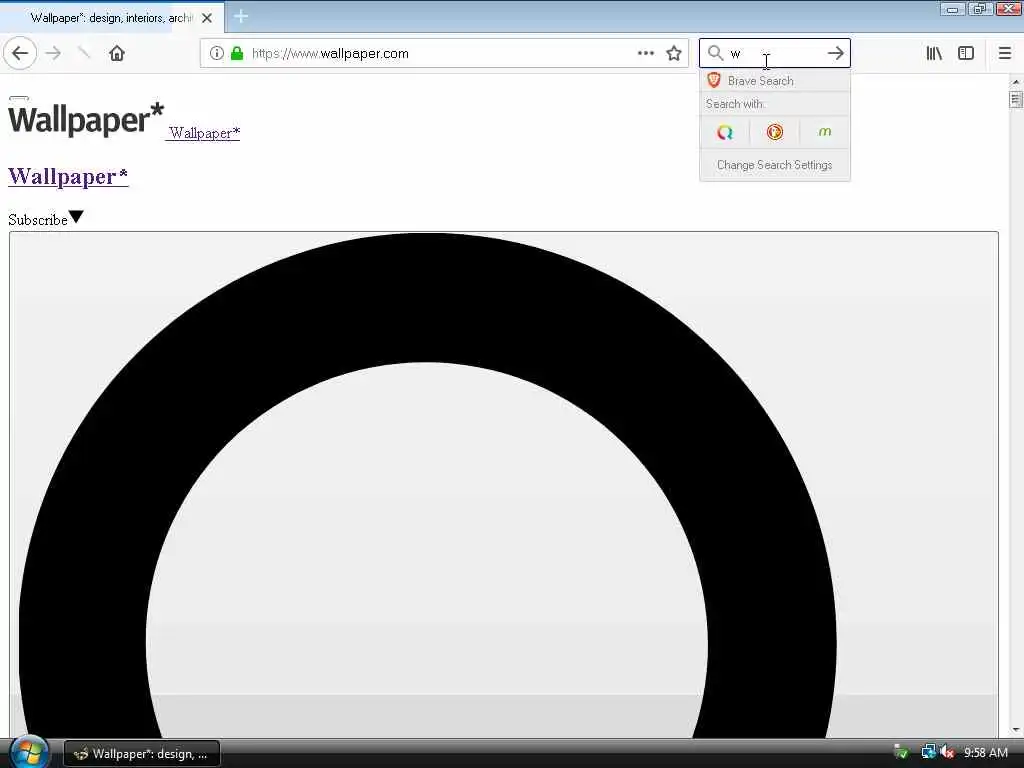Click inside the search input field
The width and height of the screenshot is (1024, 768).
[x=774, y=54]
